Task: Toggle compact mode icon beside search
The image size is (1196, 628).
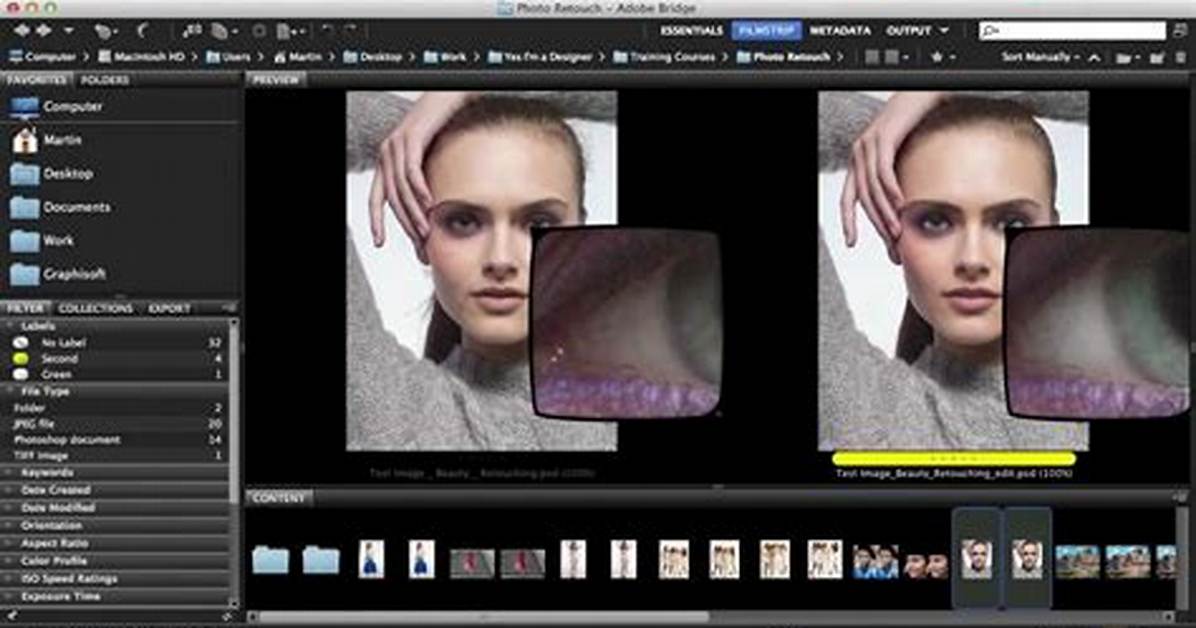Action: pos(1183,31)
